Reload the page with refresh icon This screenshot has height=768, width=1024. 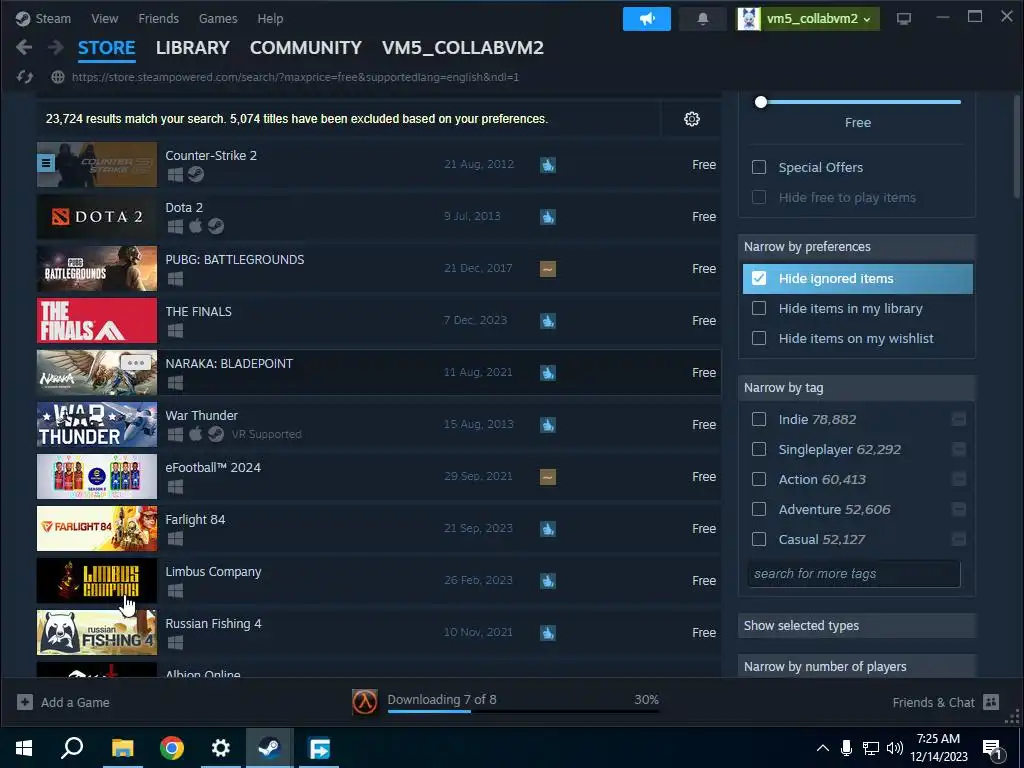click(25, 77)
